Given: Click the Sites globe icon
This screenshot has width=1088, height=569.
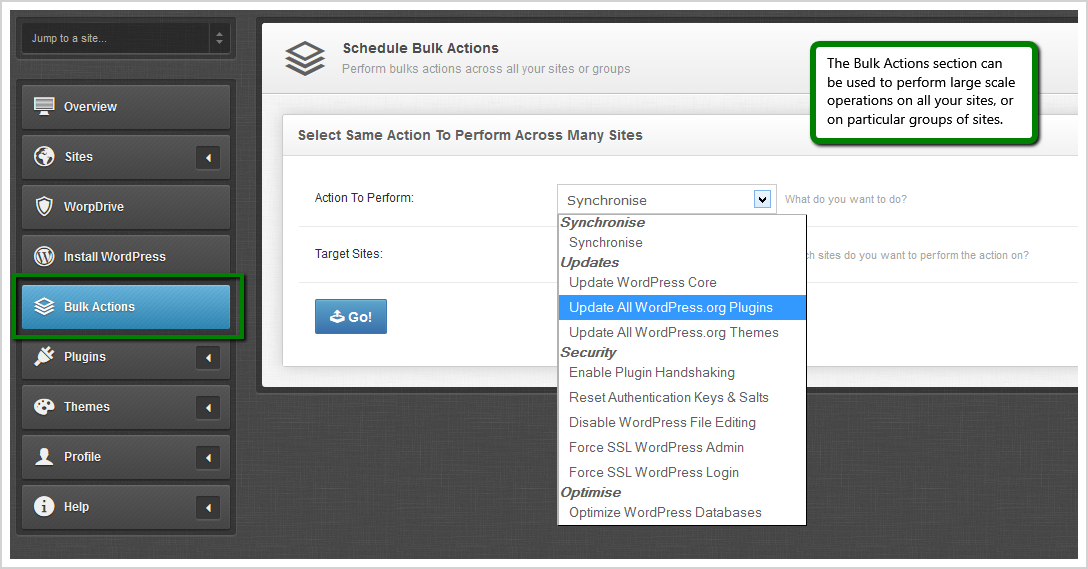Looking at the screenshot, I should 44,156.
